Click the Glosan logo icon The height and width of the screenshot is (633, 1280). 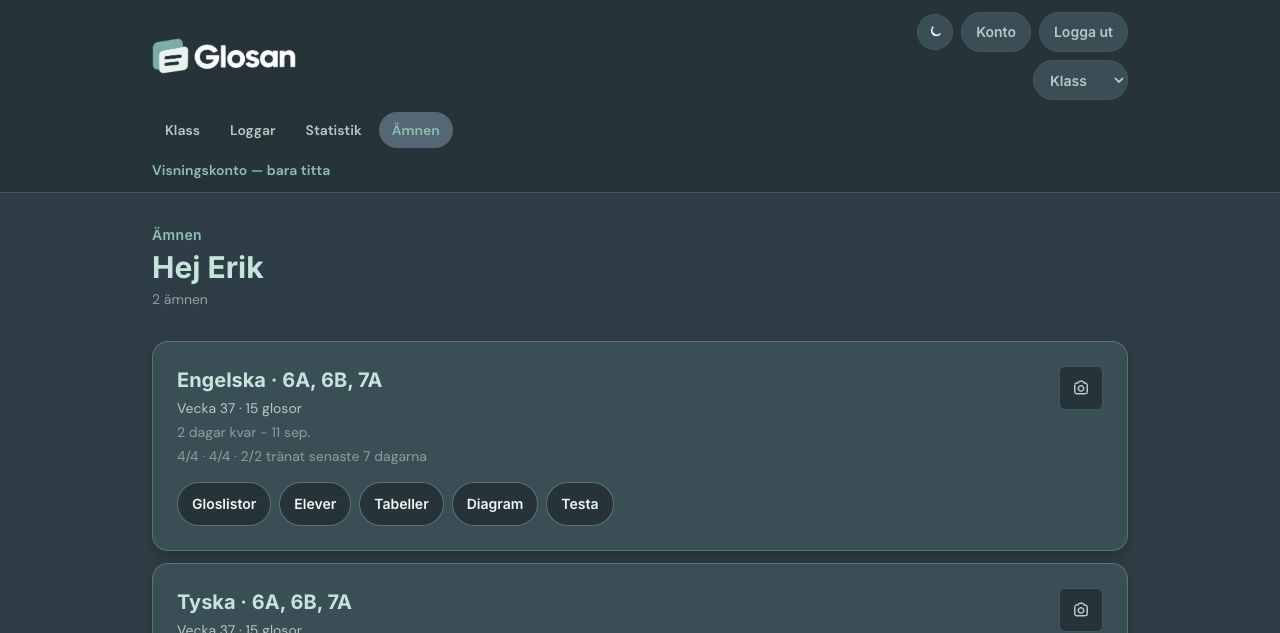click(170, 56)
